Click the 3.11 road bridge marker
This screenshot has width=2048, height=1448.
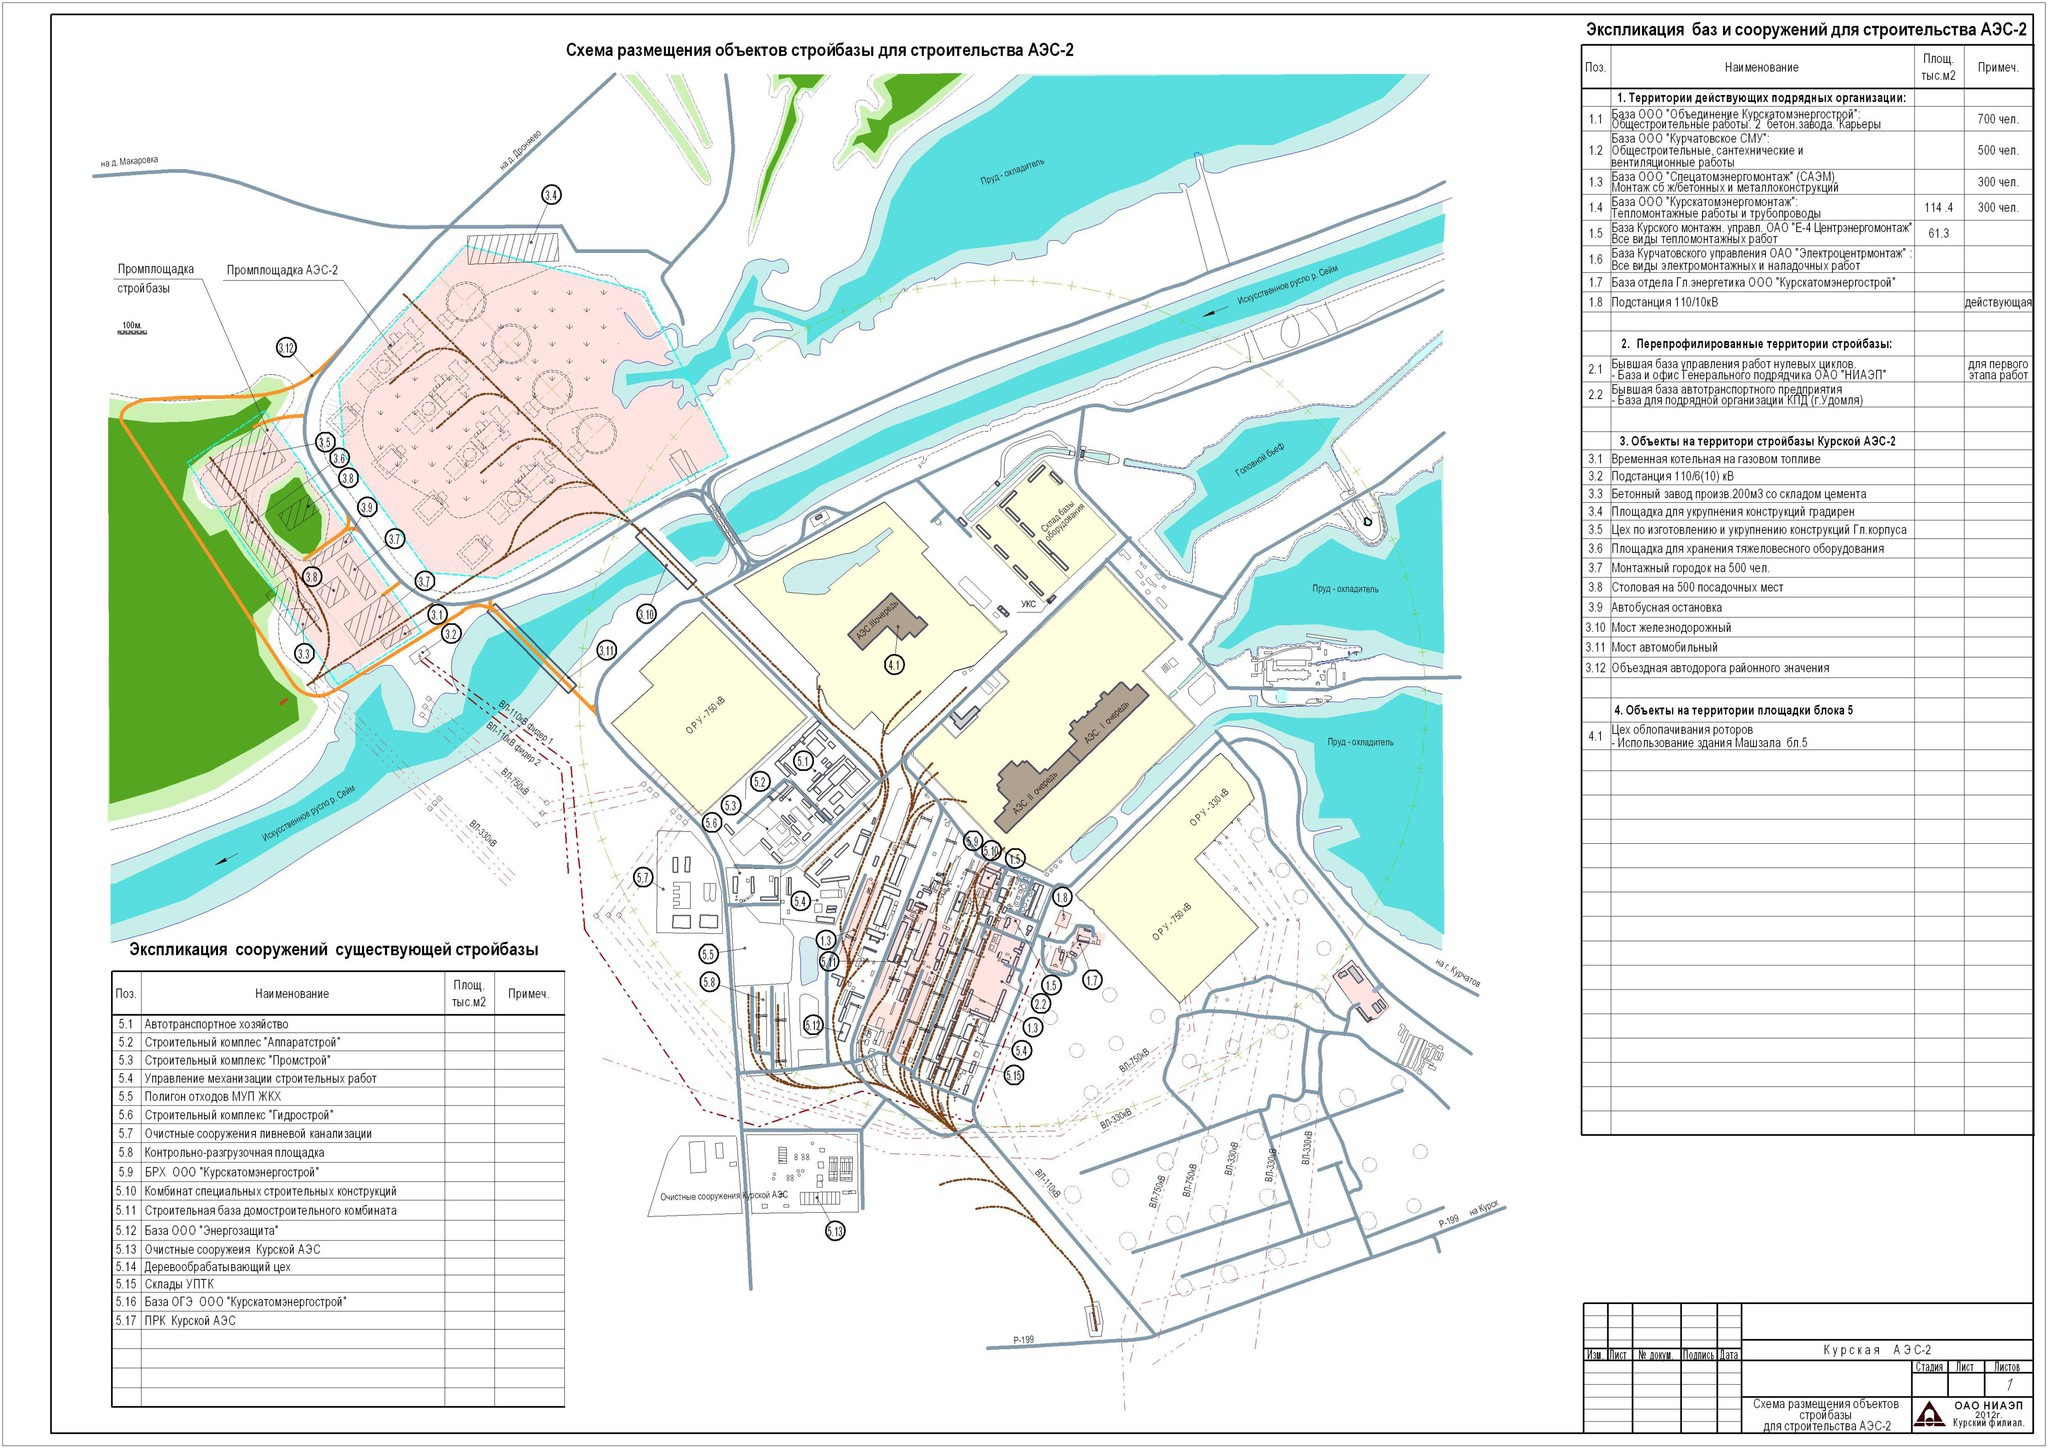pyautogui.click(x=607, y=651)
